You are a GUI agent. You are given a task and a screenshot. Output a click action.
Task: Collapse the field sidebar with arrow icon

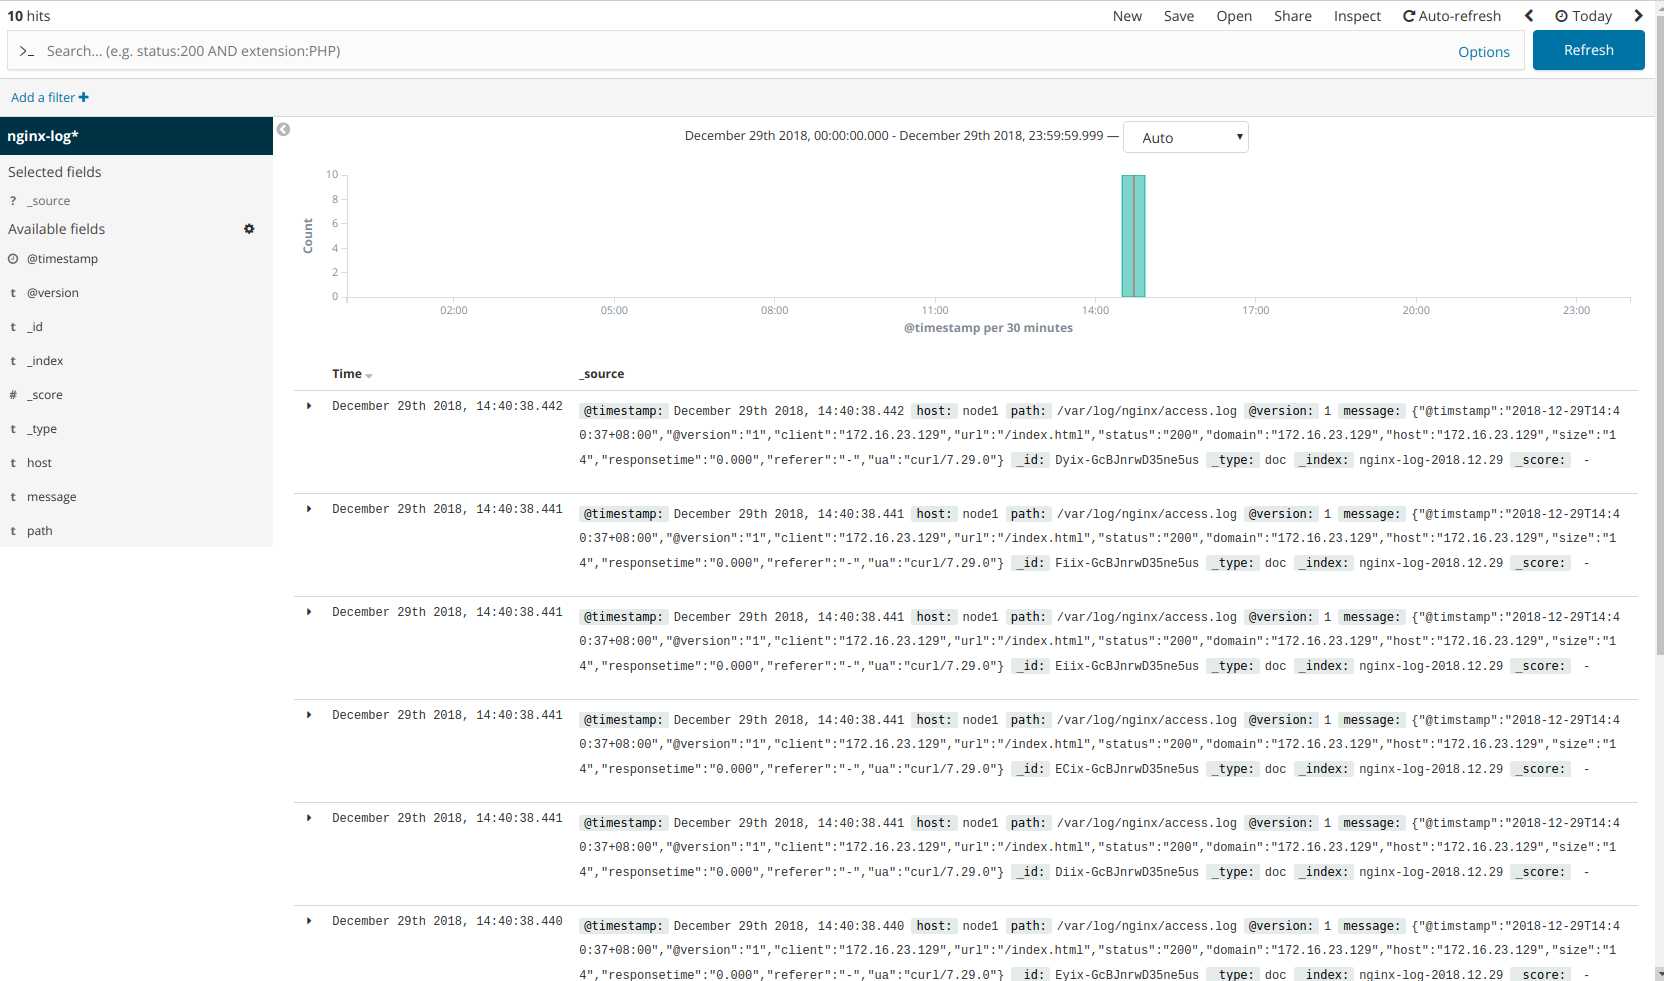pyautogui.click(x=284, y=130)
